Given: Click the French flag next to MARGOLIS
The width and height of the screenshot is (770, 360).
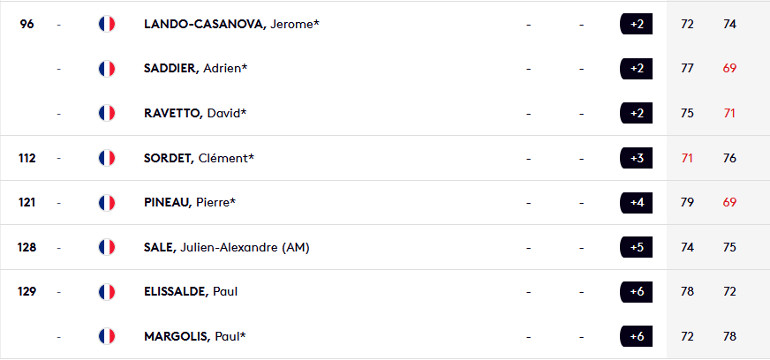Looking at the screenshot, I should click(x=107, y=337).
